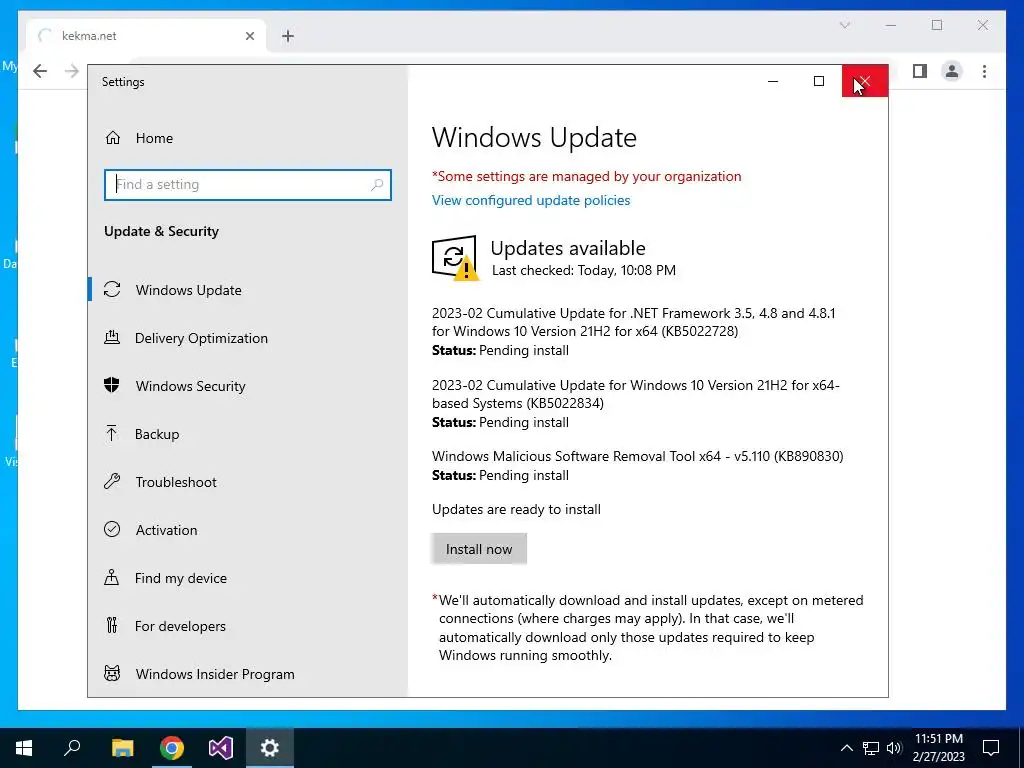Viewport: 1024px width, 768px height.
Task: Open the network tray icon
Action: pyautogui.click(x=871, y=748)
